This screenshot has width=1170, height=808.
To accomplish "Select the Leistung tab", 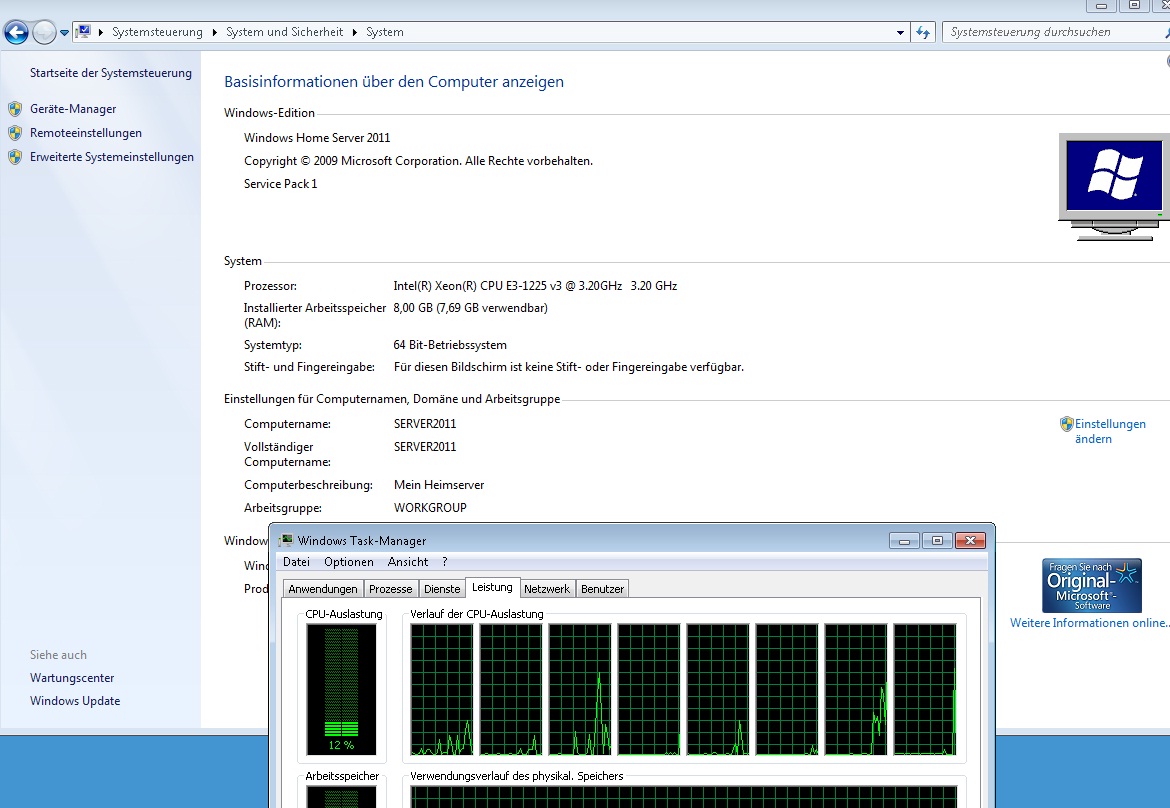I will pos(492,587).
